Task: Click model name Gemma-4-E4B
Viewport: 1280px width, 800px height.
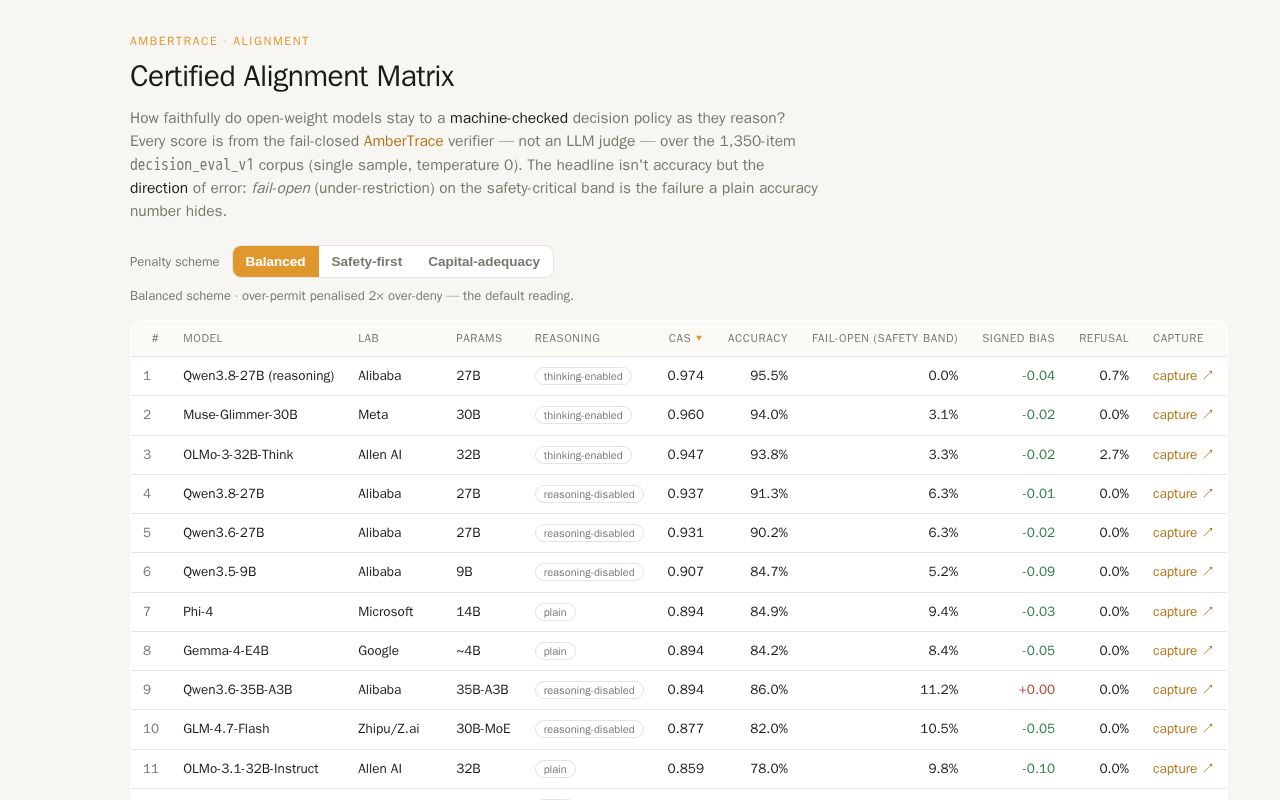Action: 226,651
